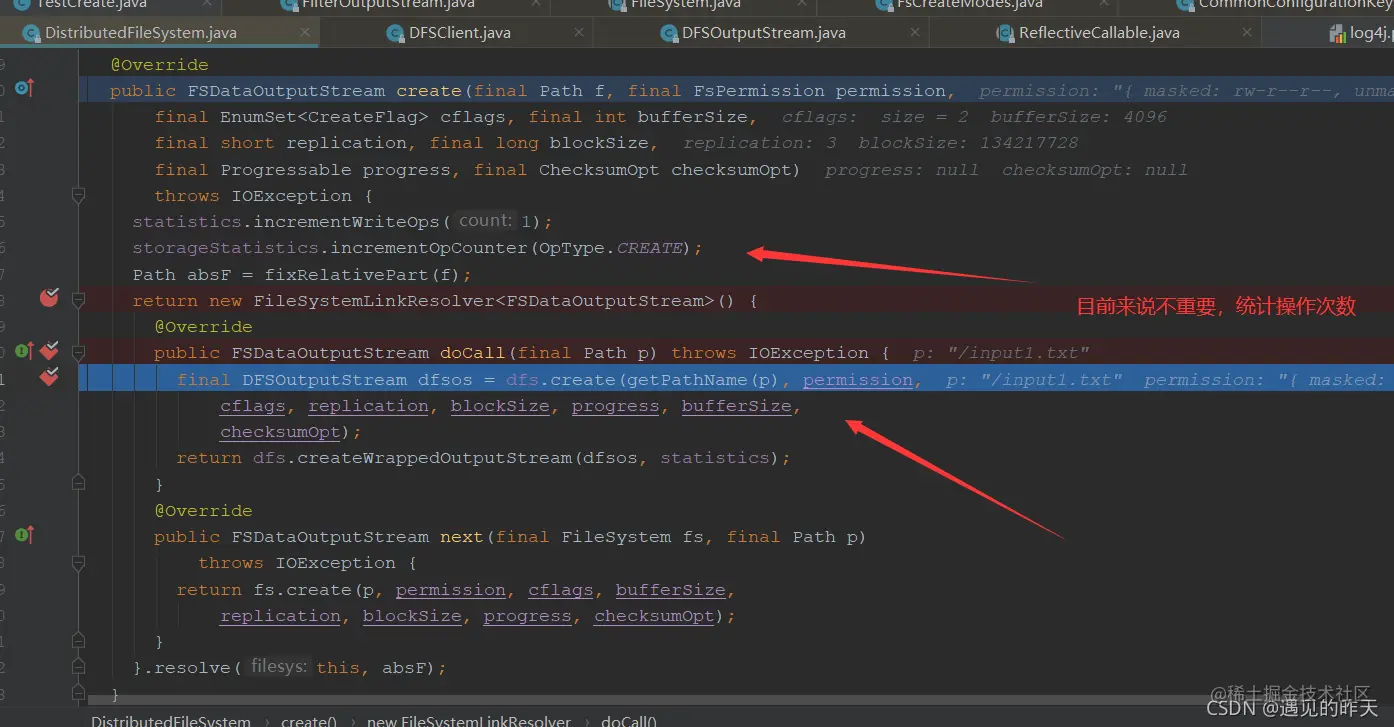Click create() breadcrumb
1394x727 pixels.
tap(308, 721)
